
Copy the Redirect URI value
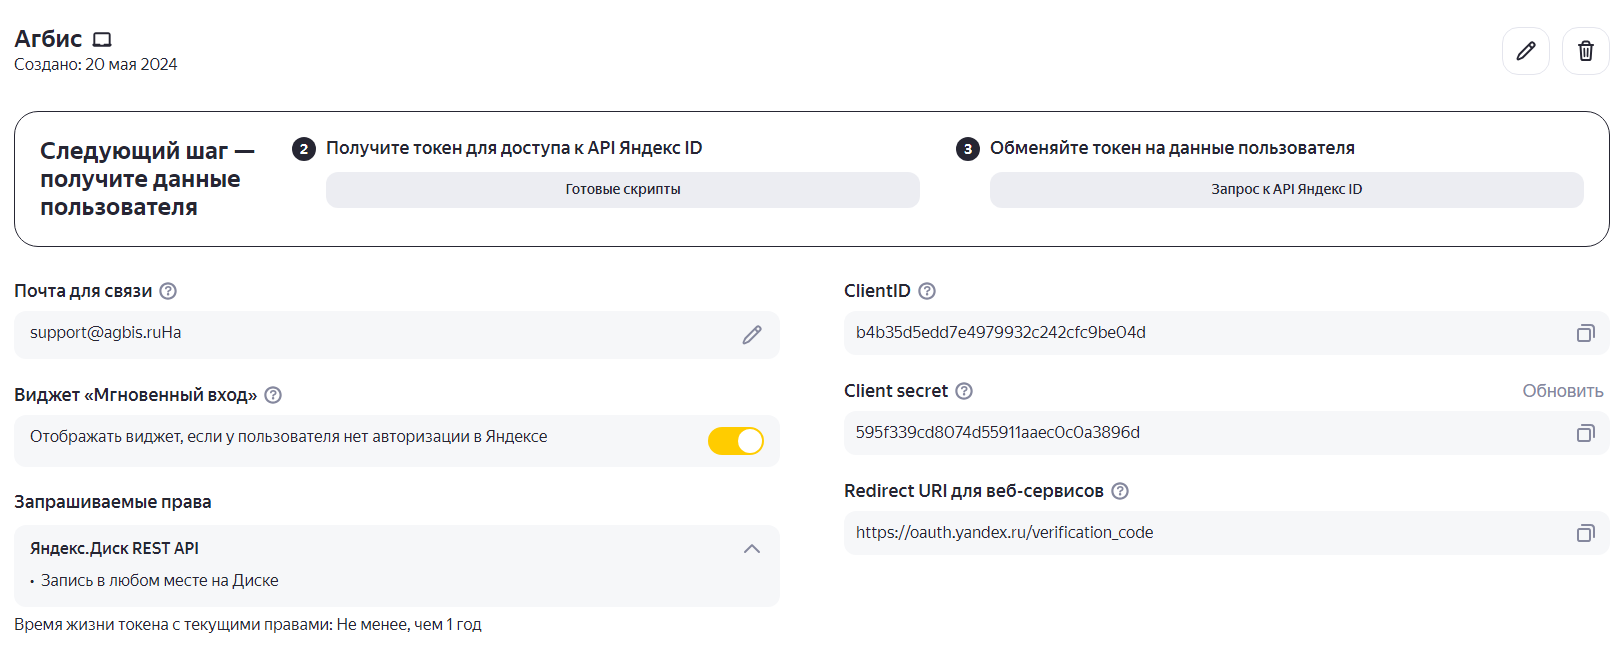[x=1585, y=533]
